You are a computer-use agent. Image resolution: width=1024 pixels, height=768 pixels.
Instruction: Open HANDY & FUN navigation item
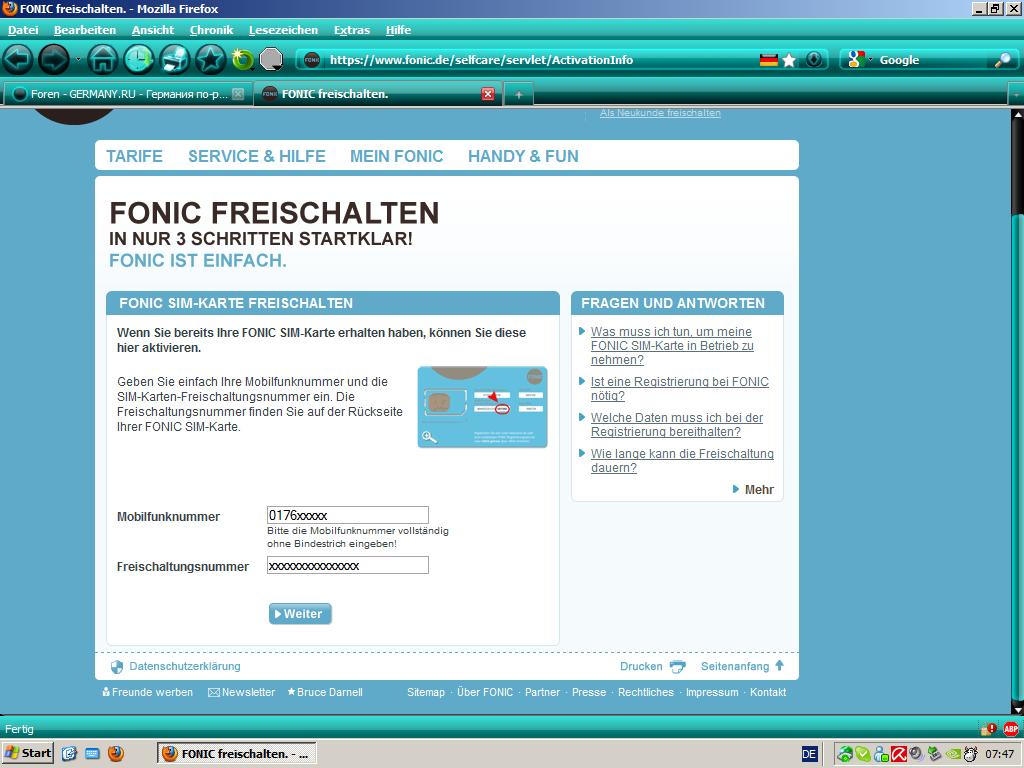523,156
